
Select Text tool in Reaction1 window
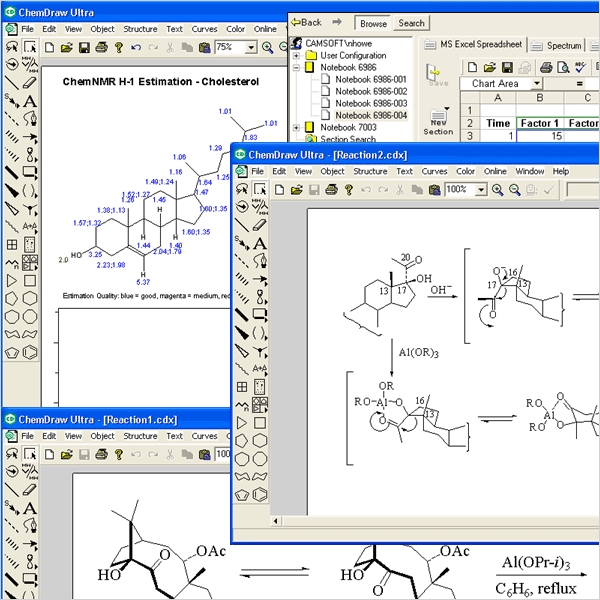click(30, 508)
